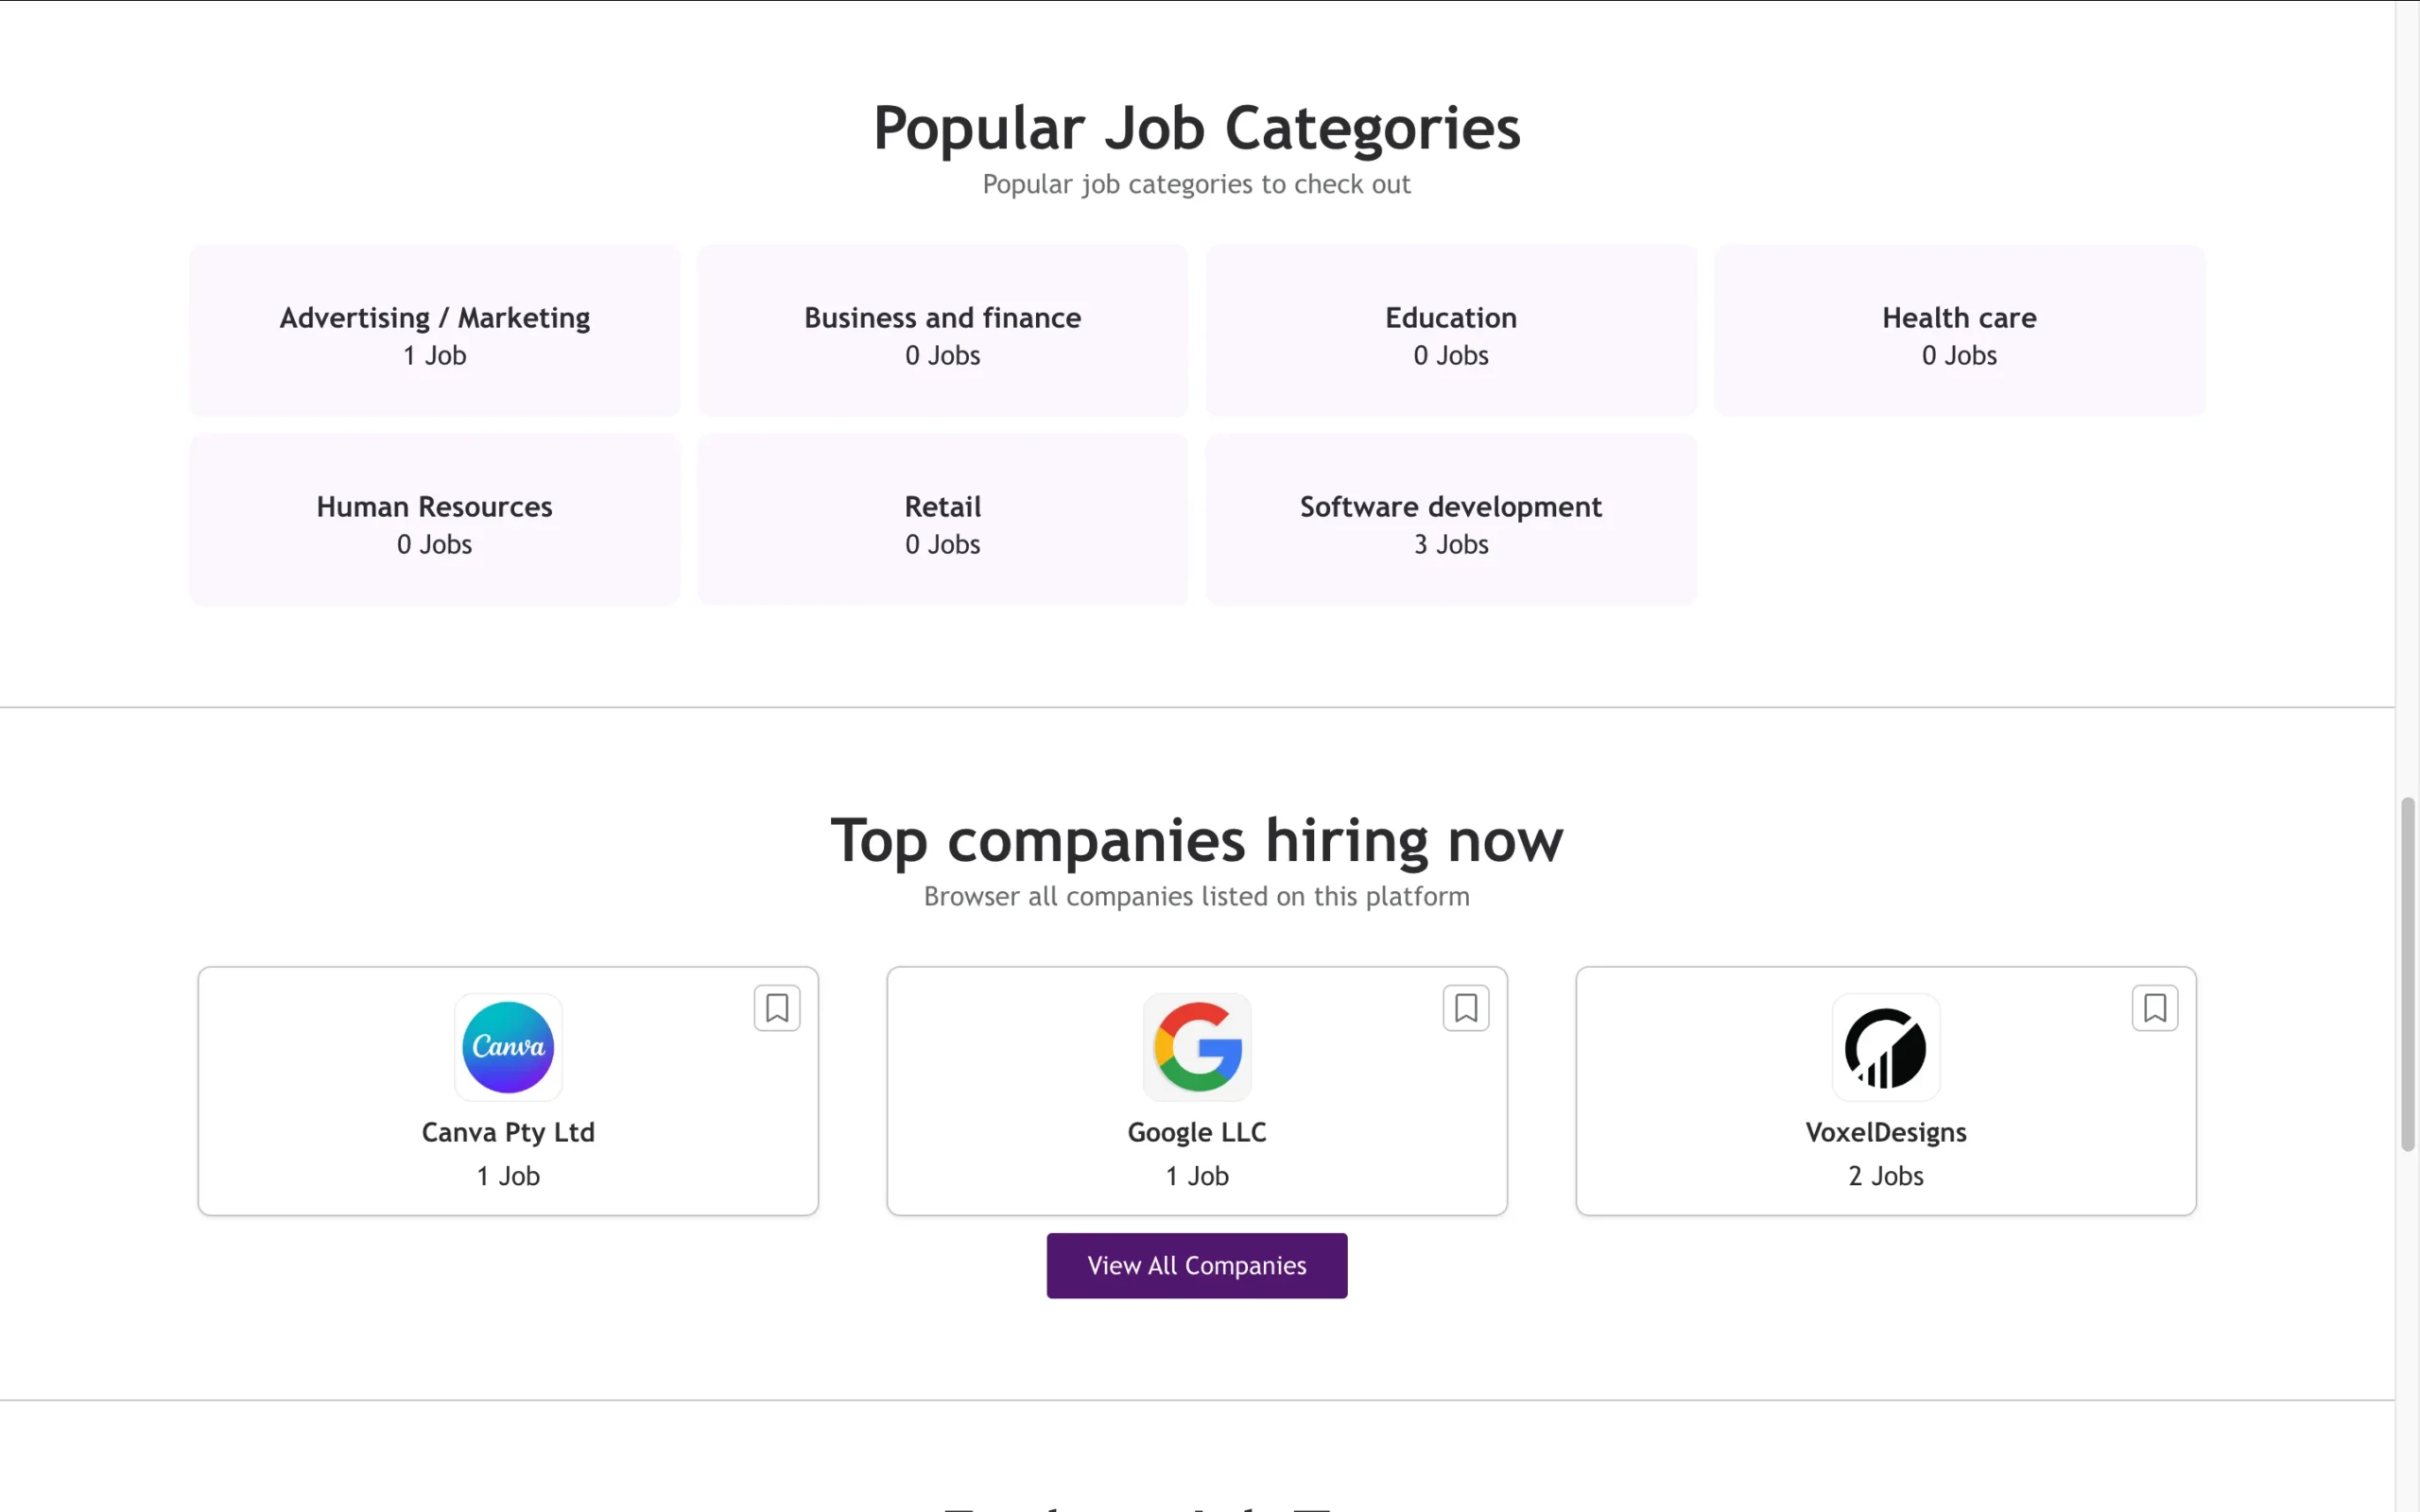Screen dimensions: 2420x1512
Task: Click the page's vertical scrollbar thumb
Action: tap(2408, 974)
